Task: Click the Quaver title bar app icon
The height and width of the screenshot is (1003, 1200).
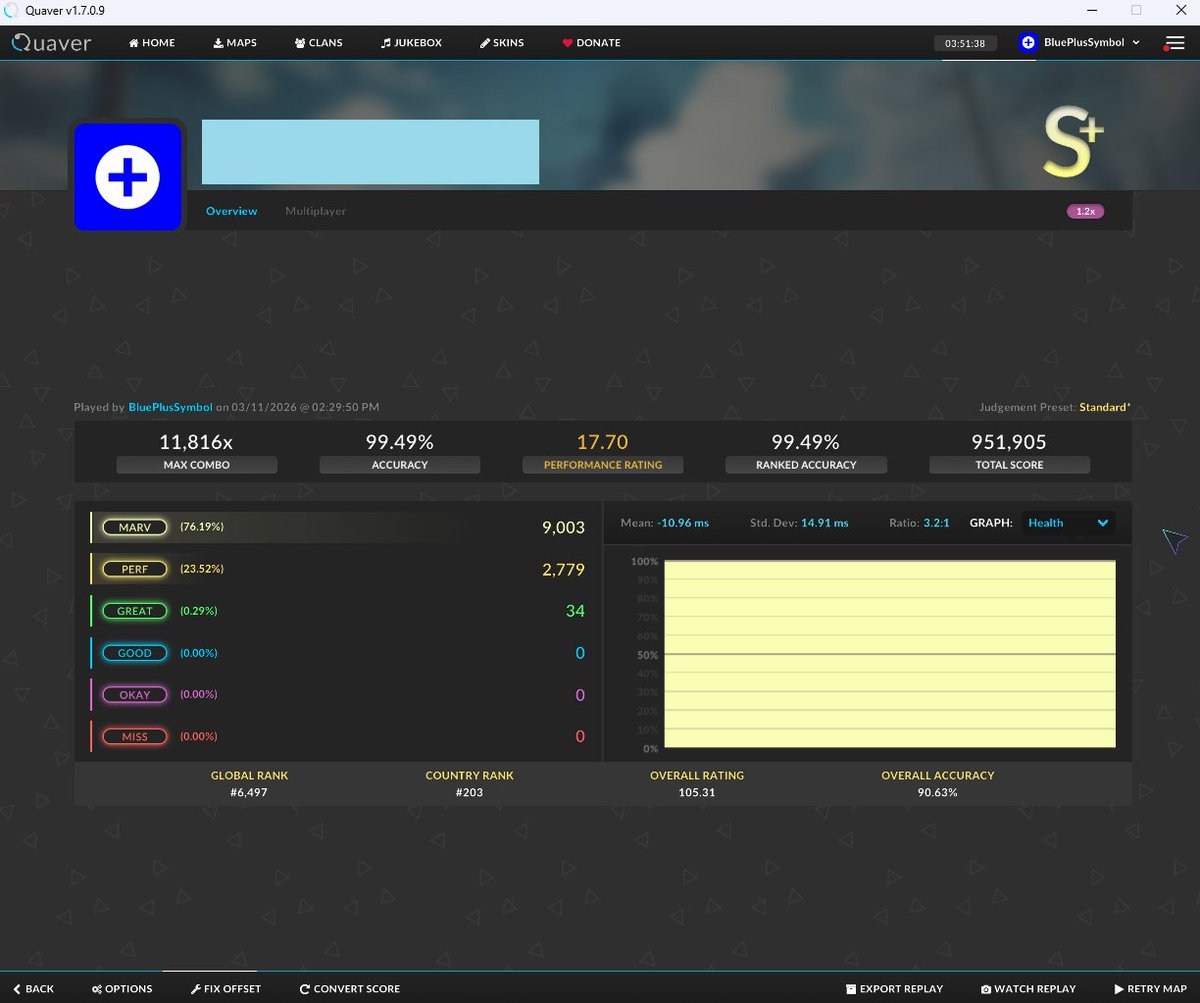Action: point(12,10)
